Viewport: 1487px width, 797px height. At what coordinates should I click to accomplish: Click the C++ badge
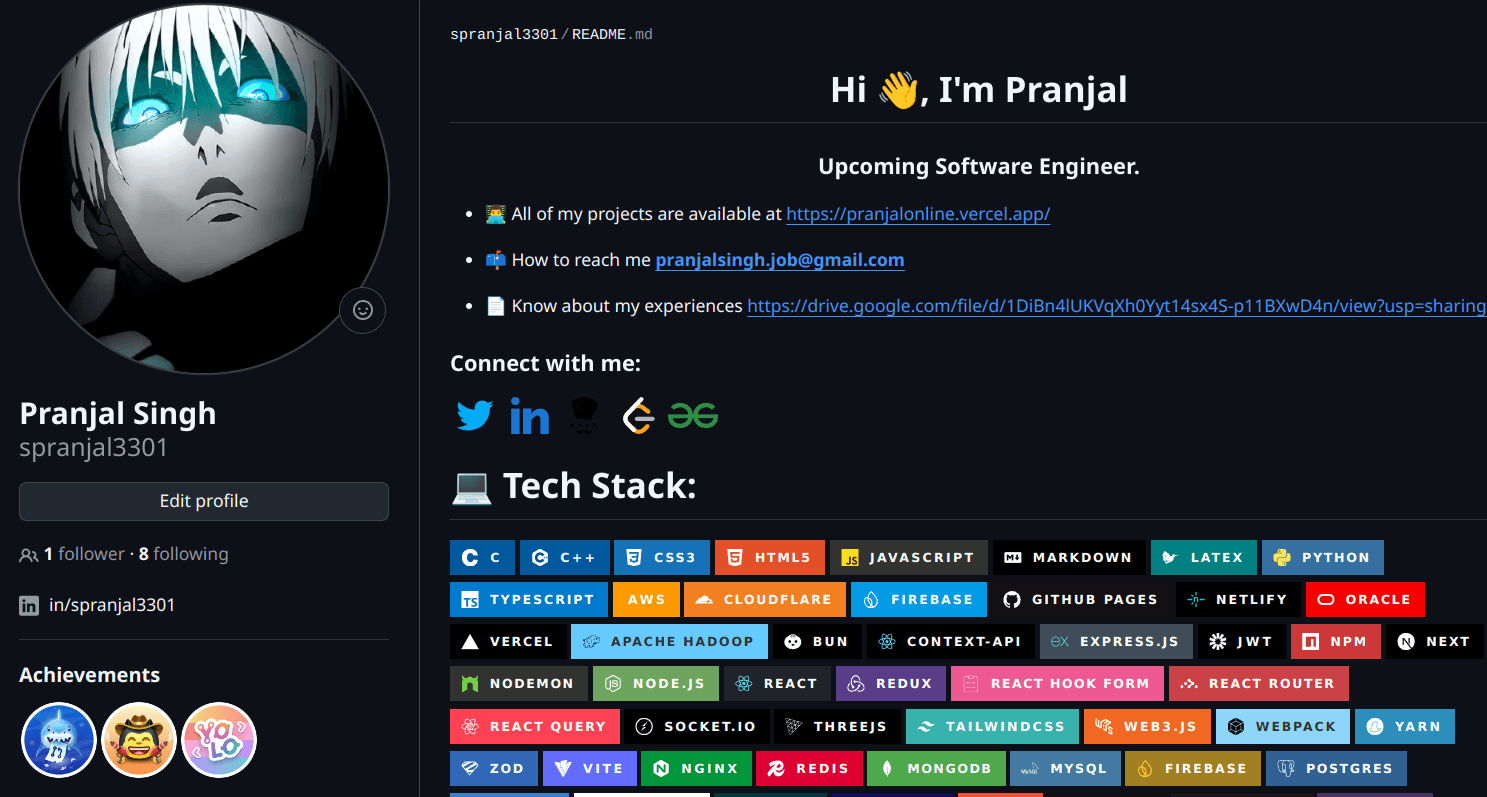tap(565, 557)
